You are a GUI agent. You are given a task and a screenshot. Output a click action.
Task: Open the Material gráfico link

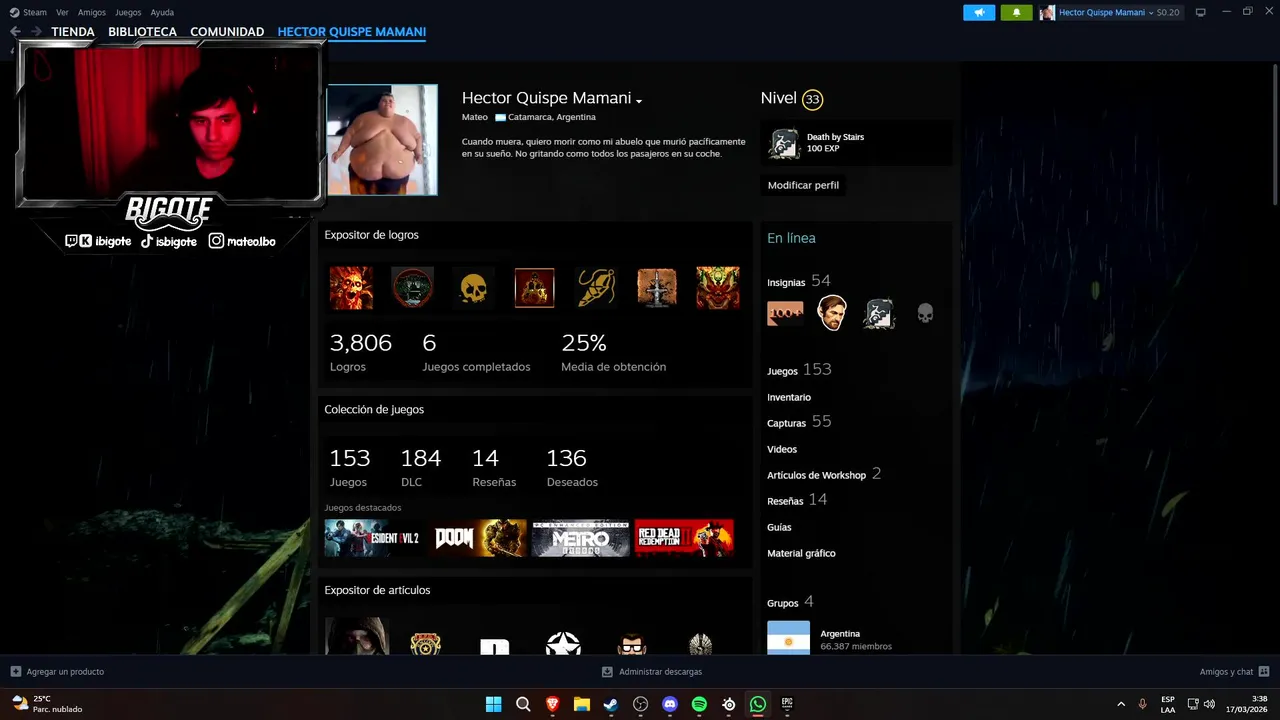801,553
